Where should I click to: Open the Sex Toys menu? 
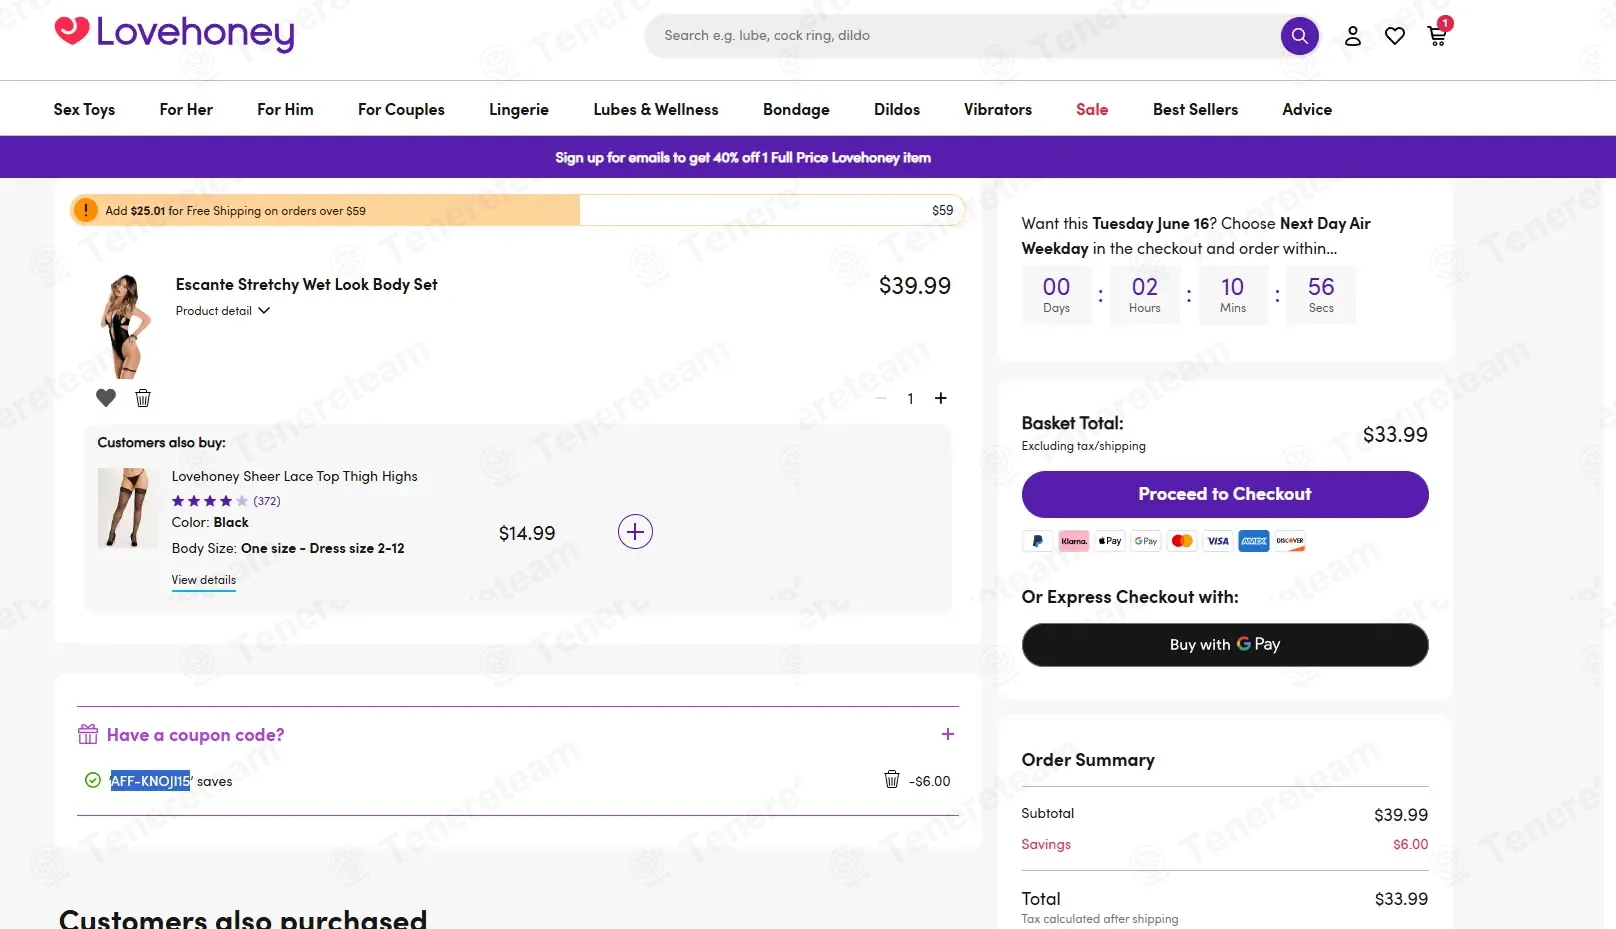click(84, 110)
